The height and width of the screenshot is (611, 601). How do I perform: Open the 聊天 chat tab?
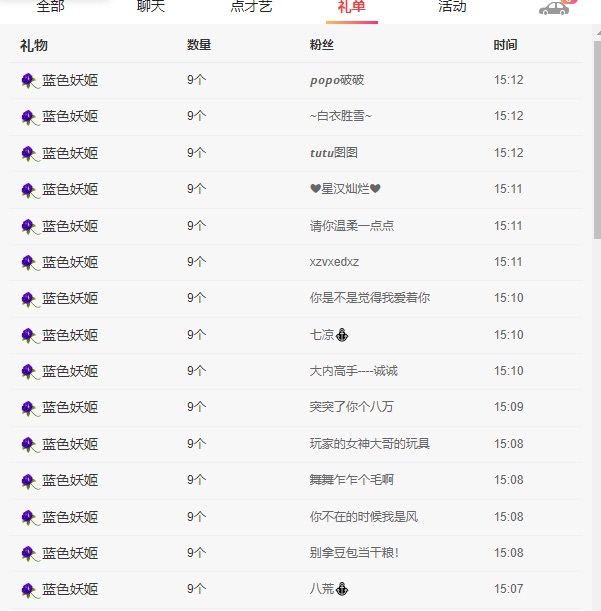[150, 7]
